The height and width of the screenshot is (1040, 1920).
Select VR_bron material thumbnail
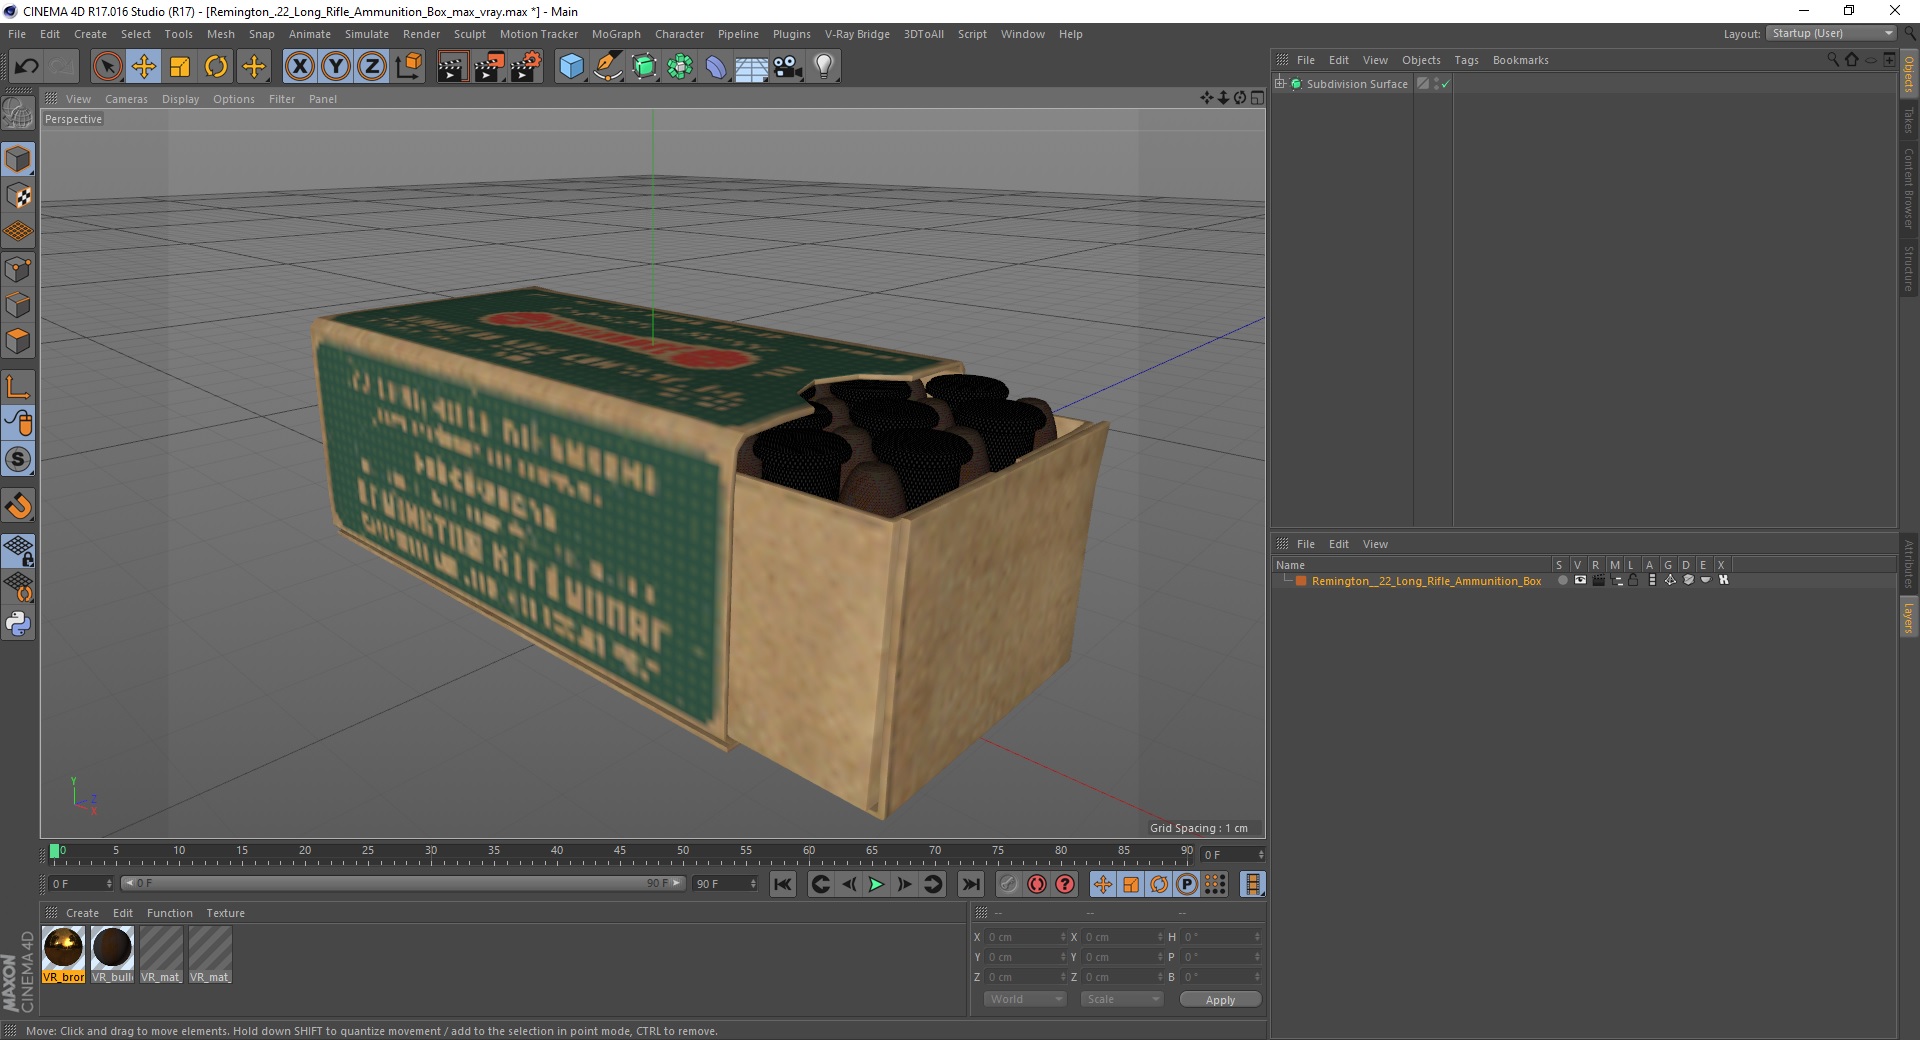tap(63, 955)
